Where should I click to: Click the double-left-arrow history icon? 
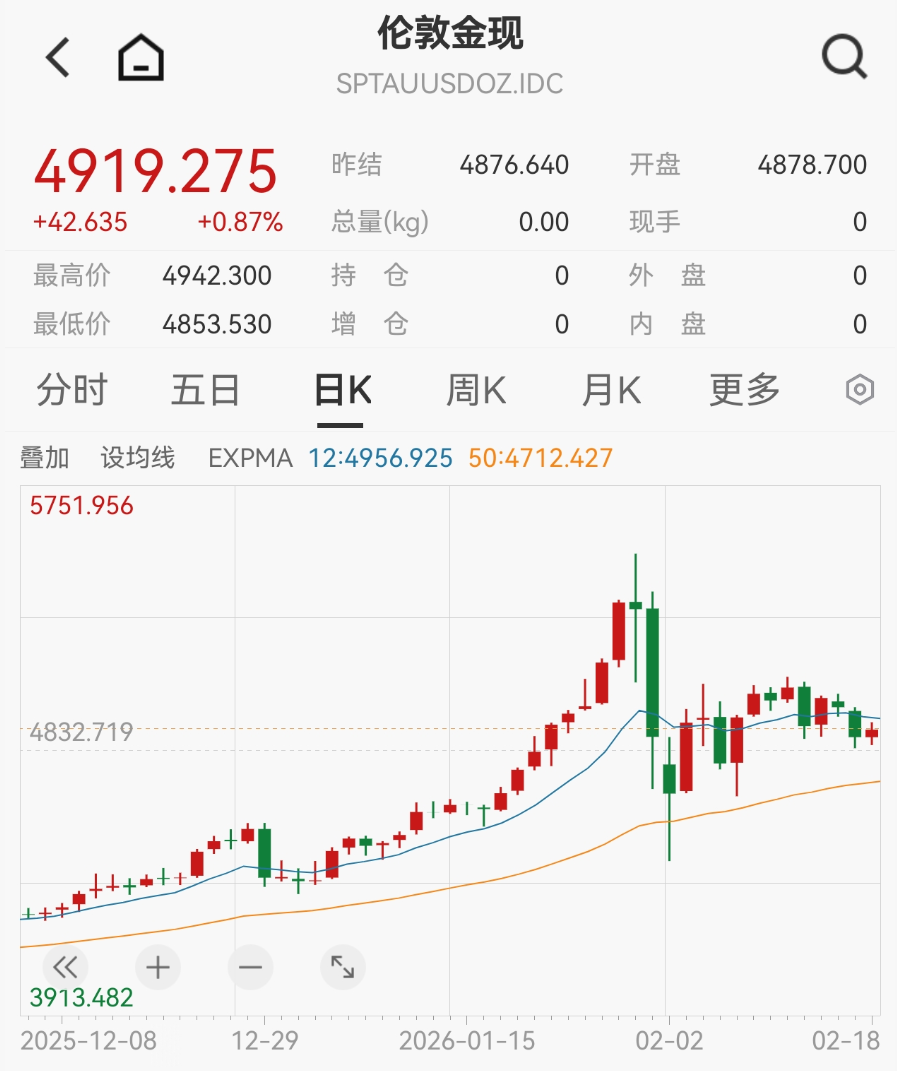point(64,968)
